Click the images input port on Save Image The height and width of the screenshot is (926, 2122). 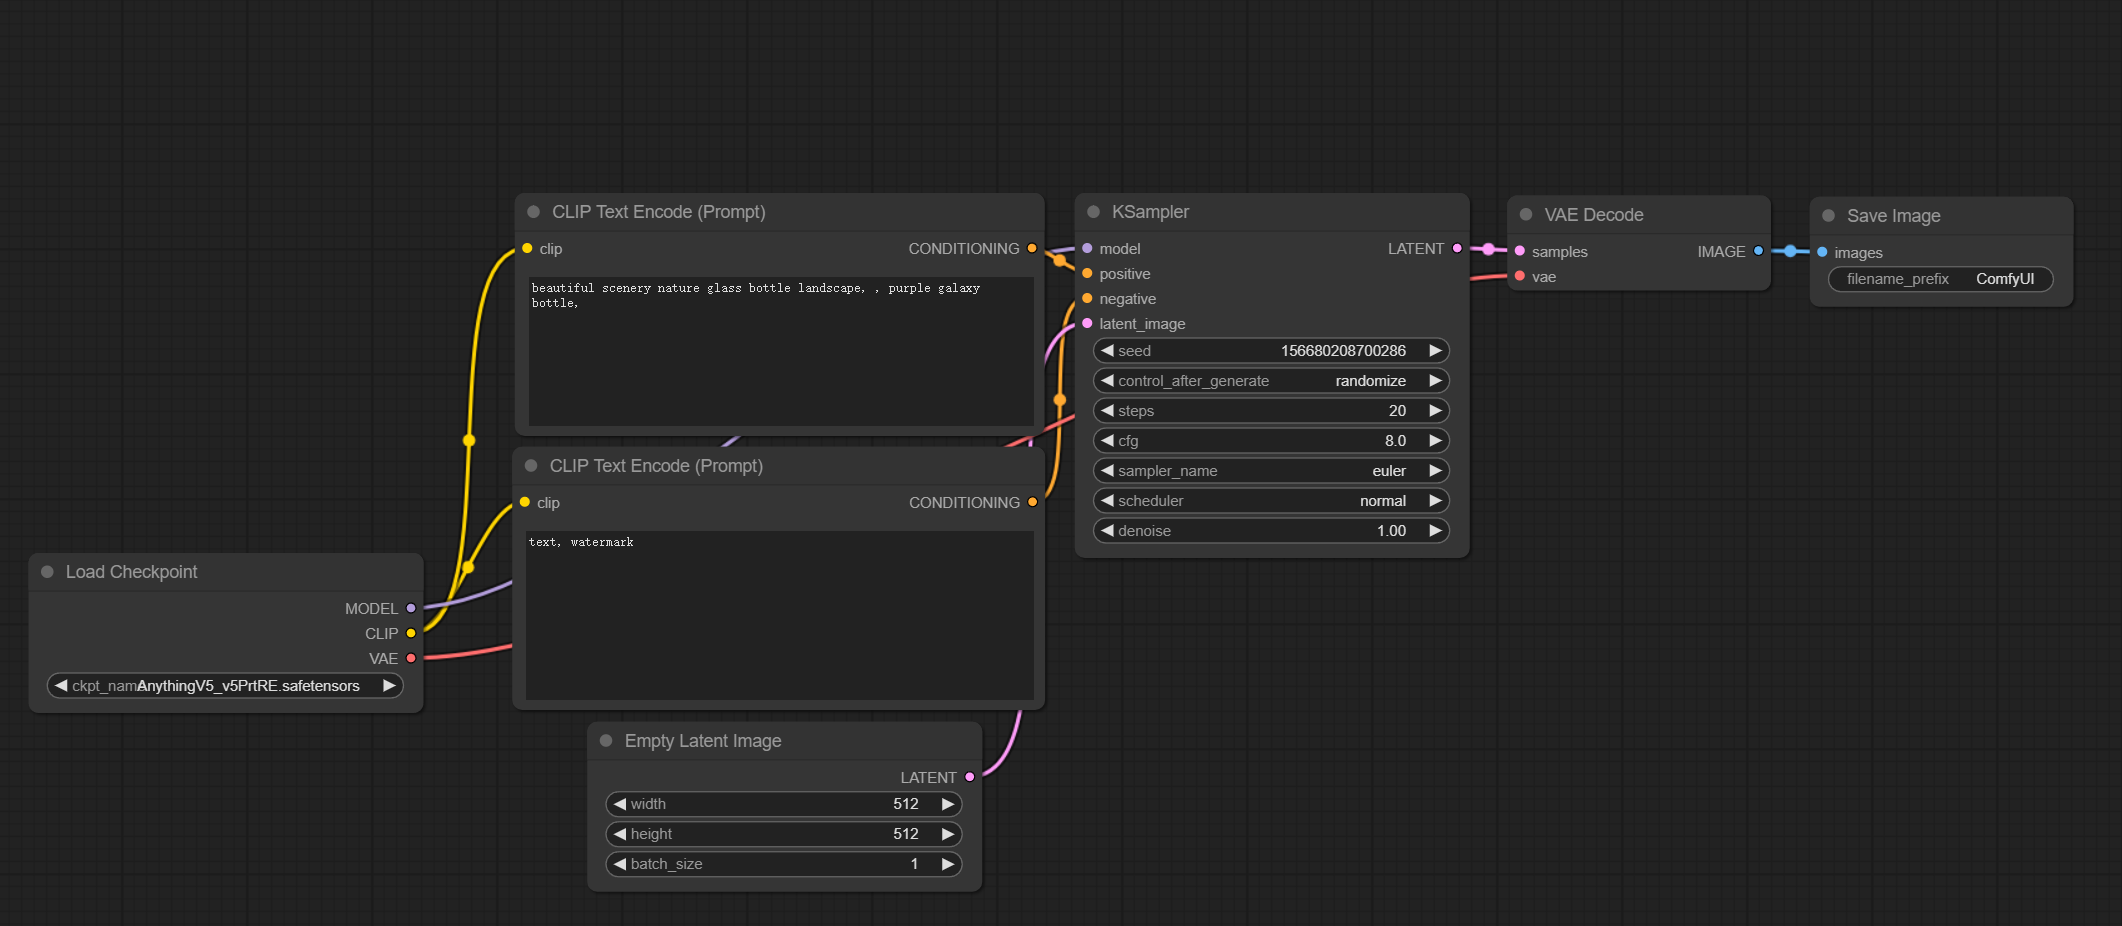point(1823,252)
